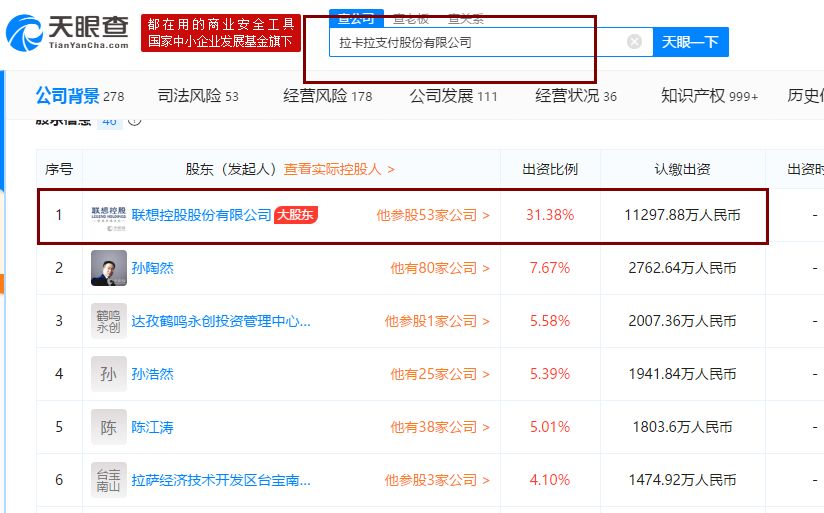The width and height of the screenshot is (824, 513).
Task: Click the 1803.6万人民币 amount cell
Action: pos(682,427)
